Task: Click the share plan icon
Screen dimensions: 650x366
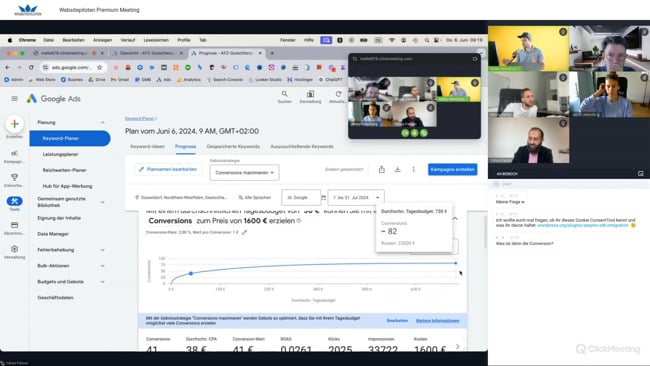Action: [x=382, y=169]
